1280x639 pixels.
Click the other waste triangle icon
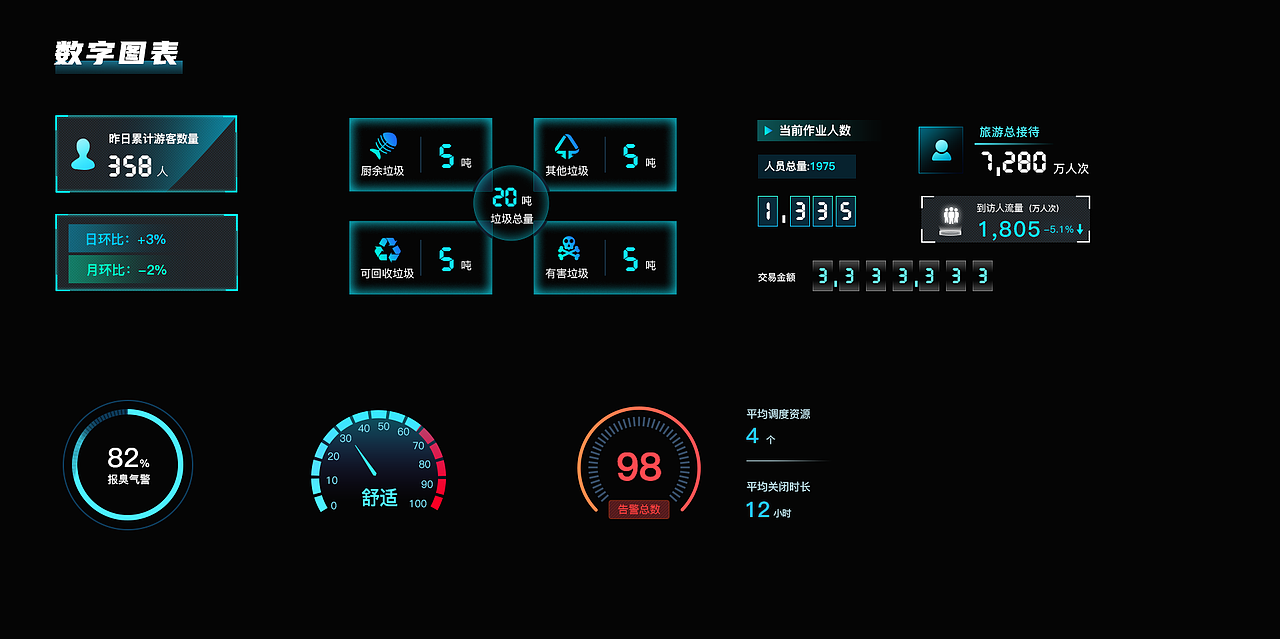[567, 146]
